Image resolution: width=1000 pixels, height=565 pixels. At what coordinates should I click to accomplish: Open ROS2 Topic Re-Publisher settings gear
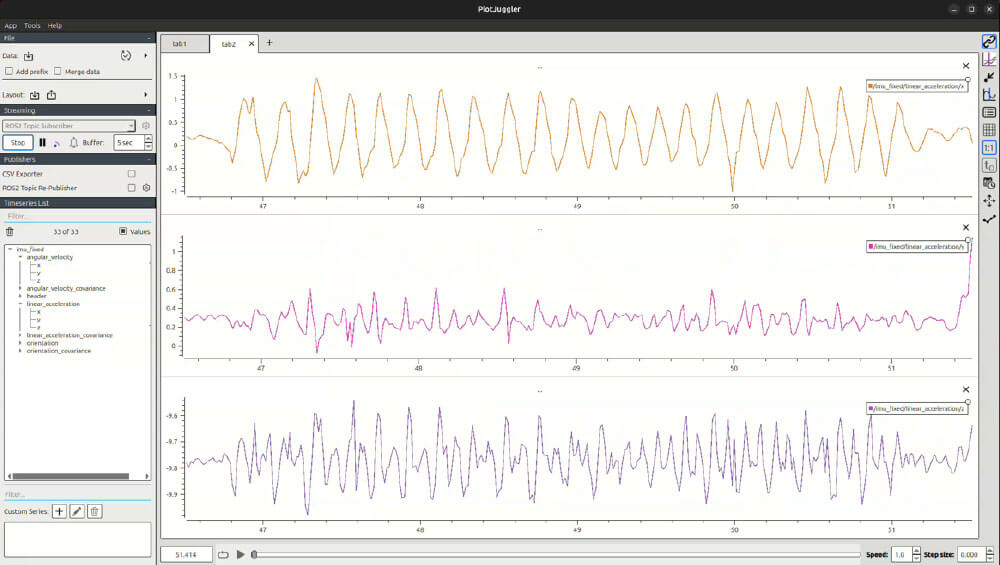(146, 187)
